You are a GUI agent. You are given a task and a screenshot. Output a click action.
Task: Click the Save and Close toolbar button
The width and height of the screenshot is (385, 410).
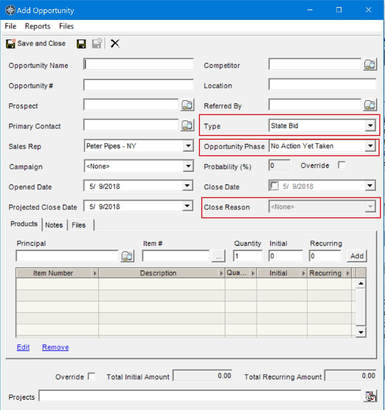pos(36,43)
